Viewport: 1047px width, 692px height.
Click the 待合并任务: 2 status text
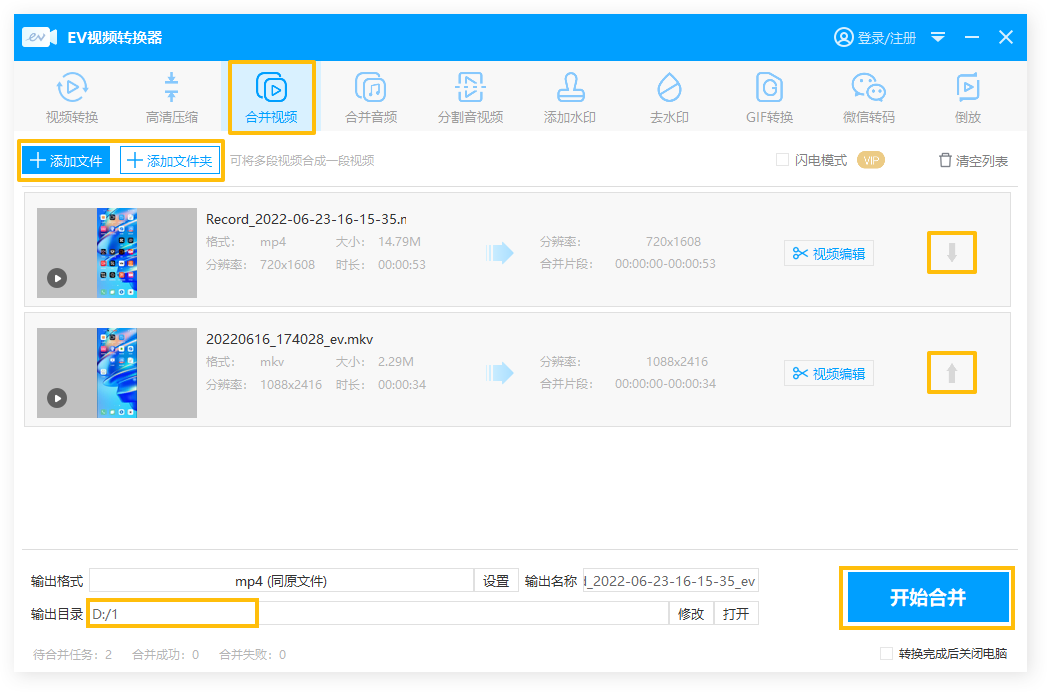pos(72,655)
